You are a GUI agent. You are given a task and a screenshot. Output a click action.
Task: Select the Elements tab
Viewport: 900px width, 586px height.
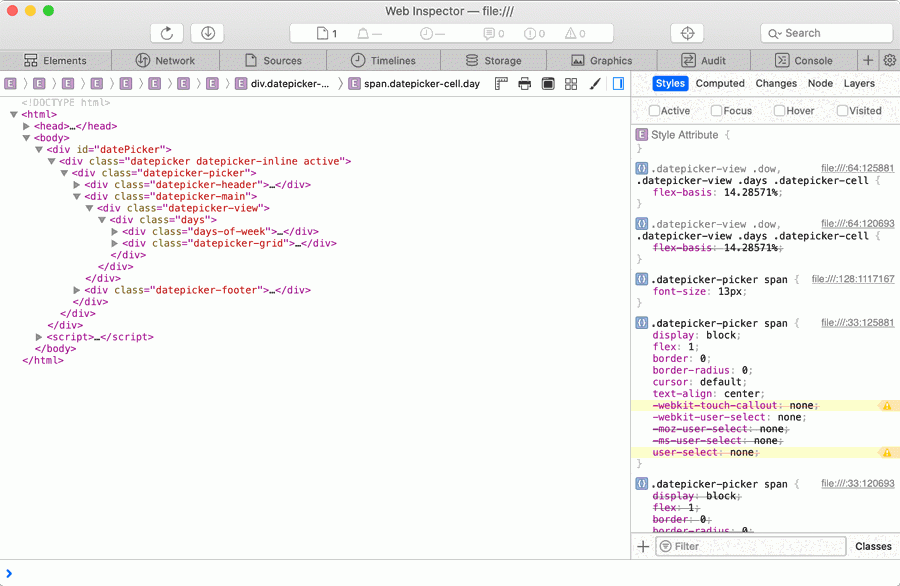[55, 60]
